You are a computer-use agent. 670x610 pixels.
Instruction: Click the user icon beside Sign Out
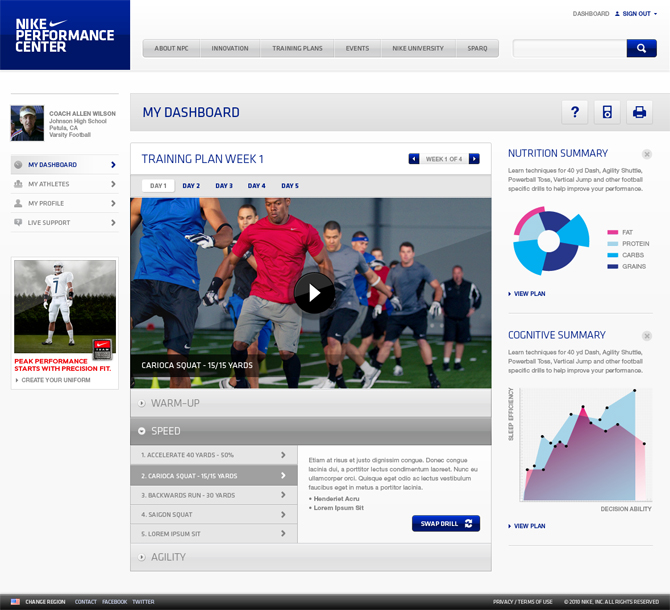[x=617, y=14]
